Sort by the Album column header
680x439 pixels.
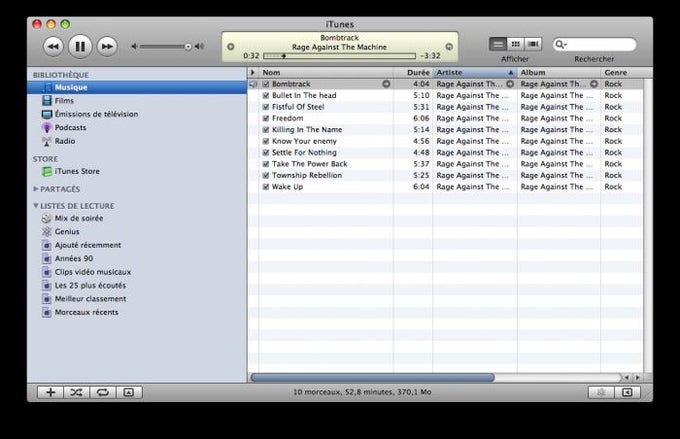(x=559, y=72)
